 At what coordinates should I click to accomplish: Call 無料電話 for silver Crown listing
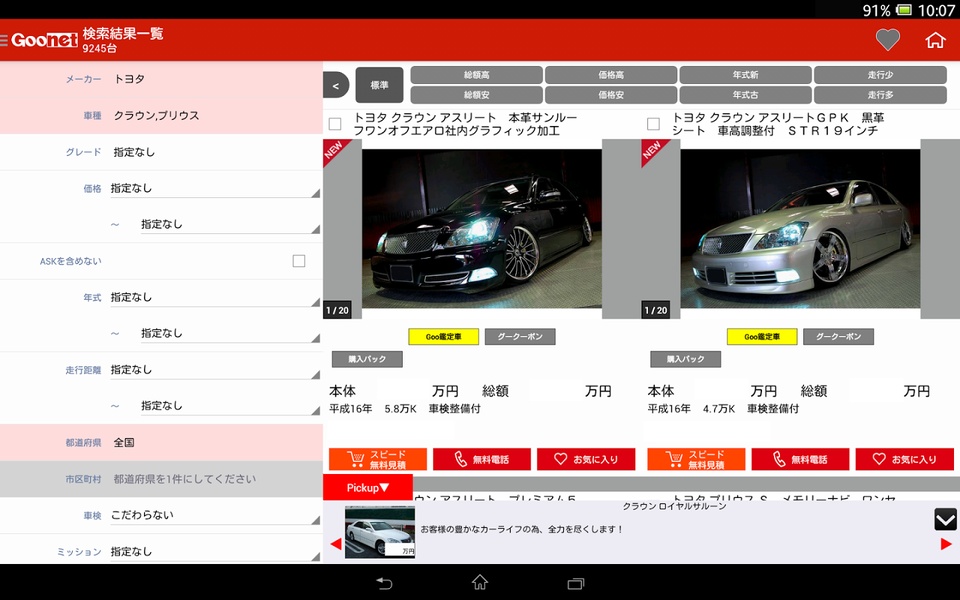800,459
